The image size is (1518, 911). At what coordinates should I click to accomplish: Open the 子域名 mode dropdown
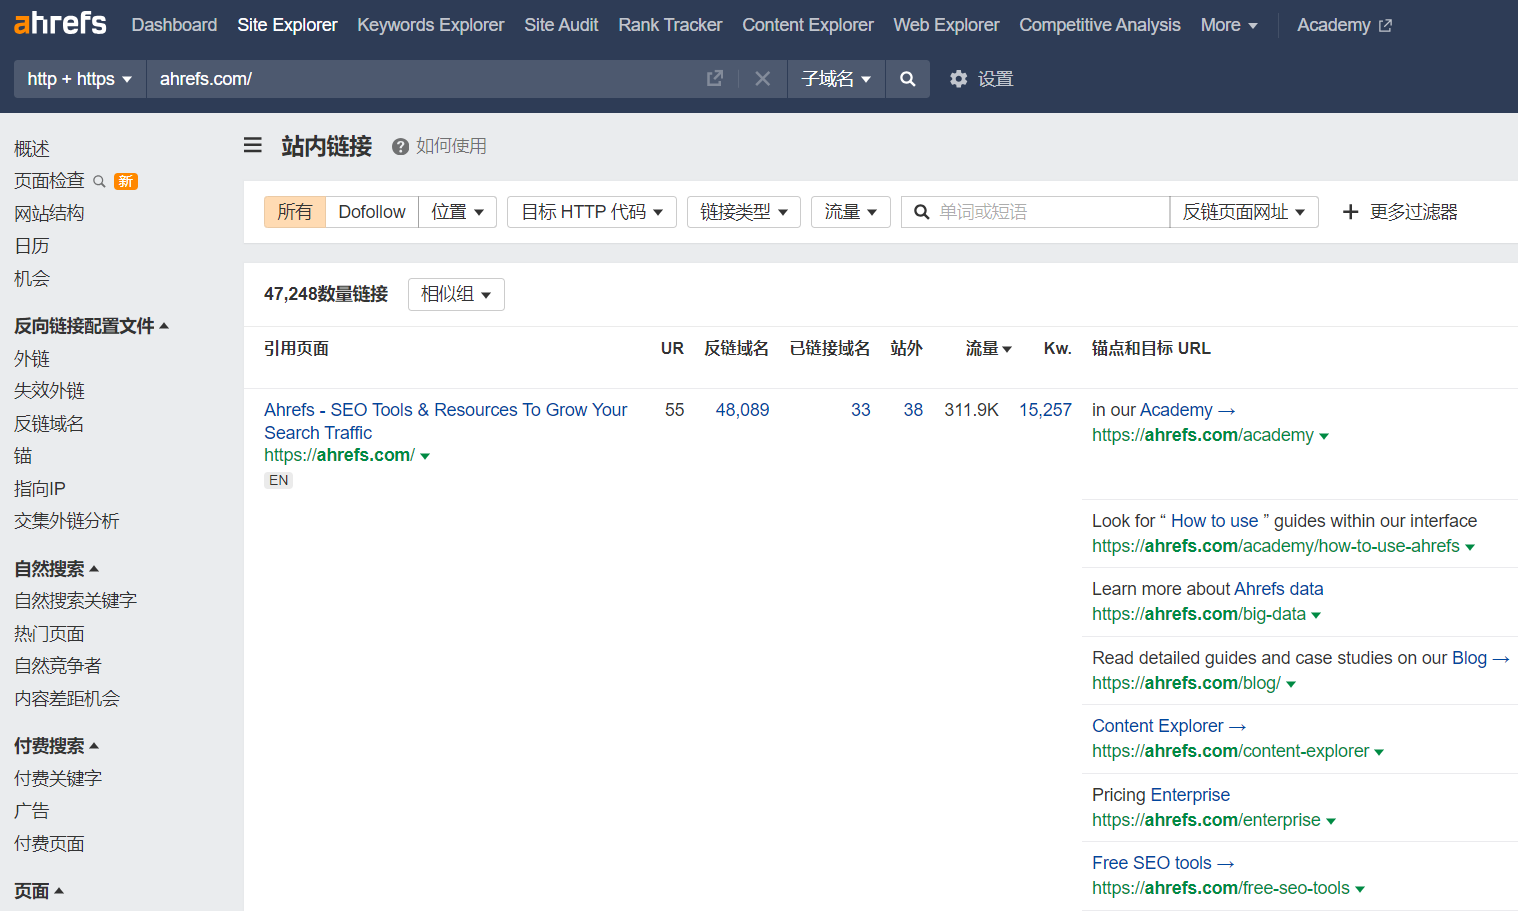pos(836,79)
